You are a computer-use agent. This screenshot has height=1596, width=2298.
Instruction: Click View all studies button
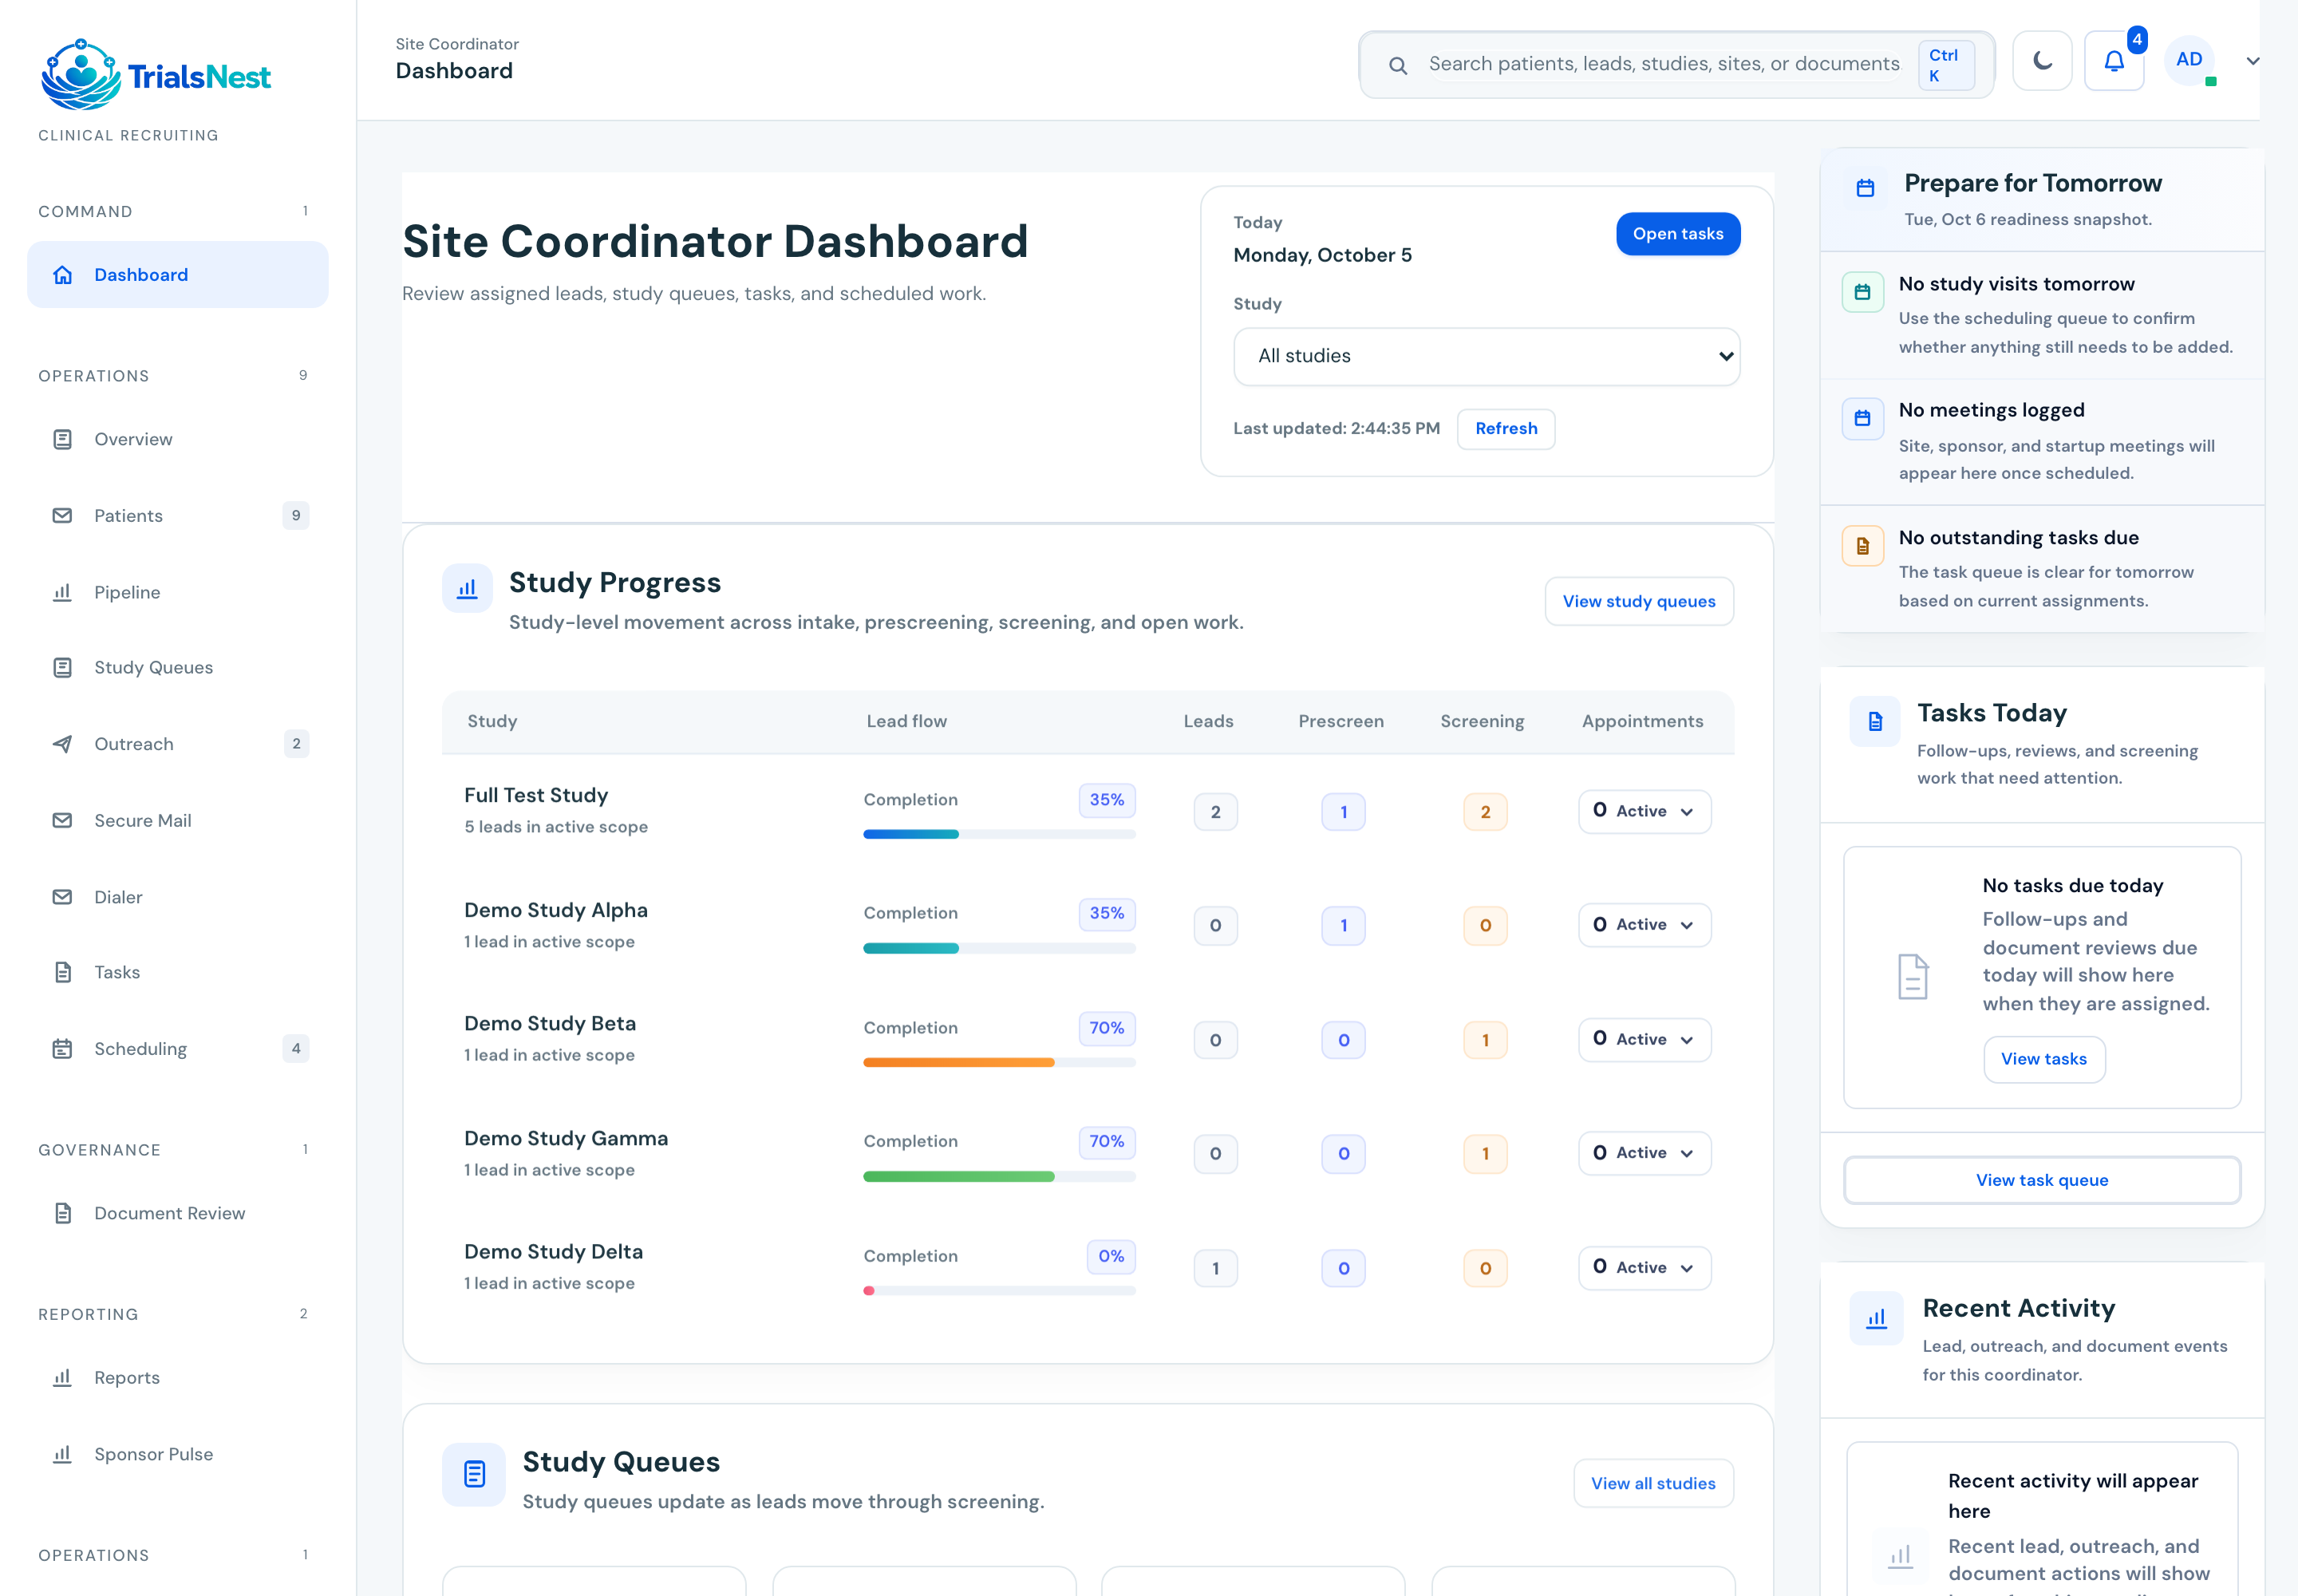coord(1653,1483)
